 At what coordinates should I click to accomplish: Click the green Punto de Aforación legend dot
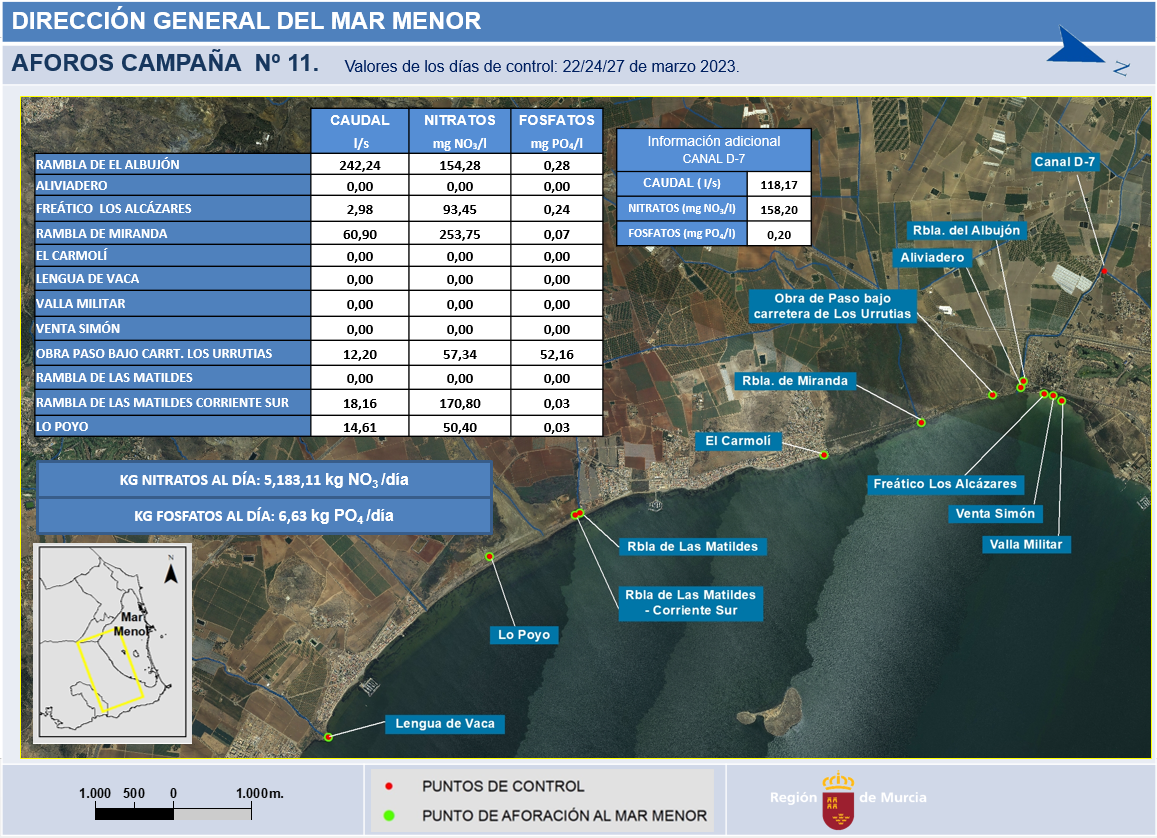pos(389,815)
